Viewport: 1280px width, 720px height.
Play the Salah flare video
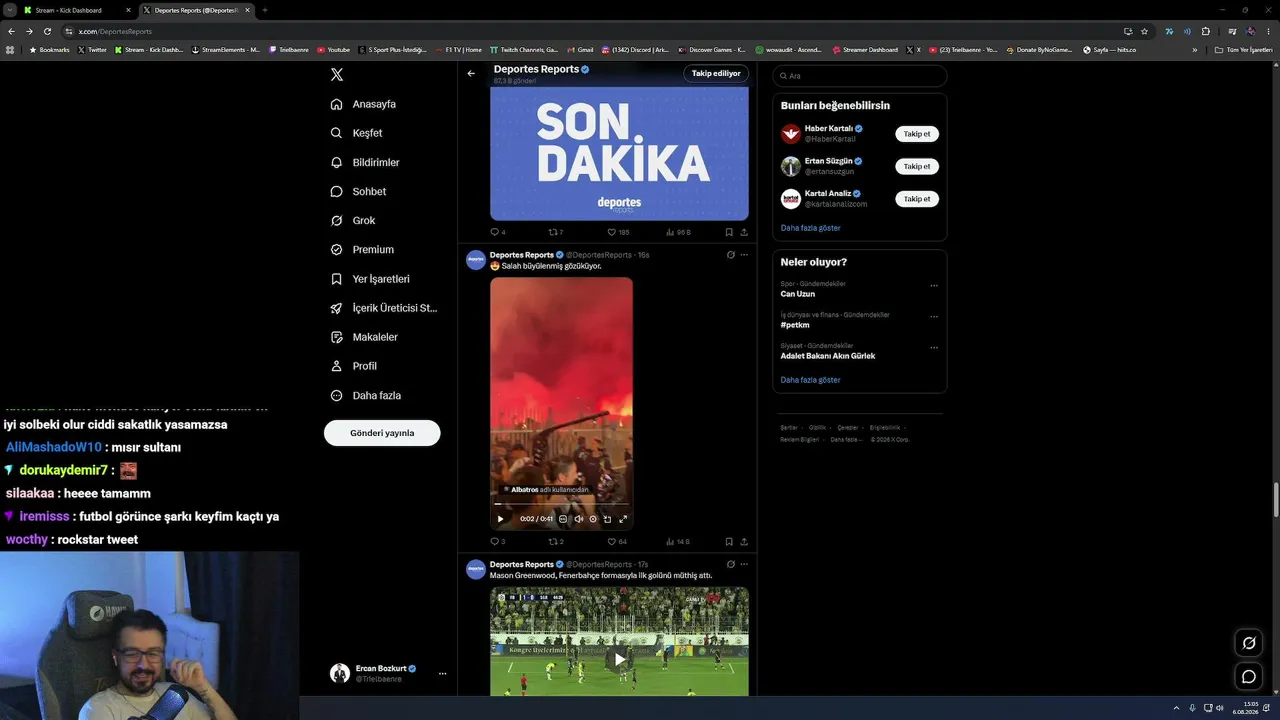pos(500,519)
